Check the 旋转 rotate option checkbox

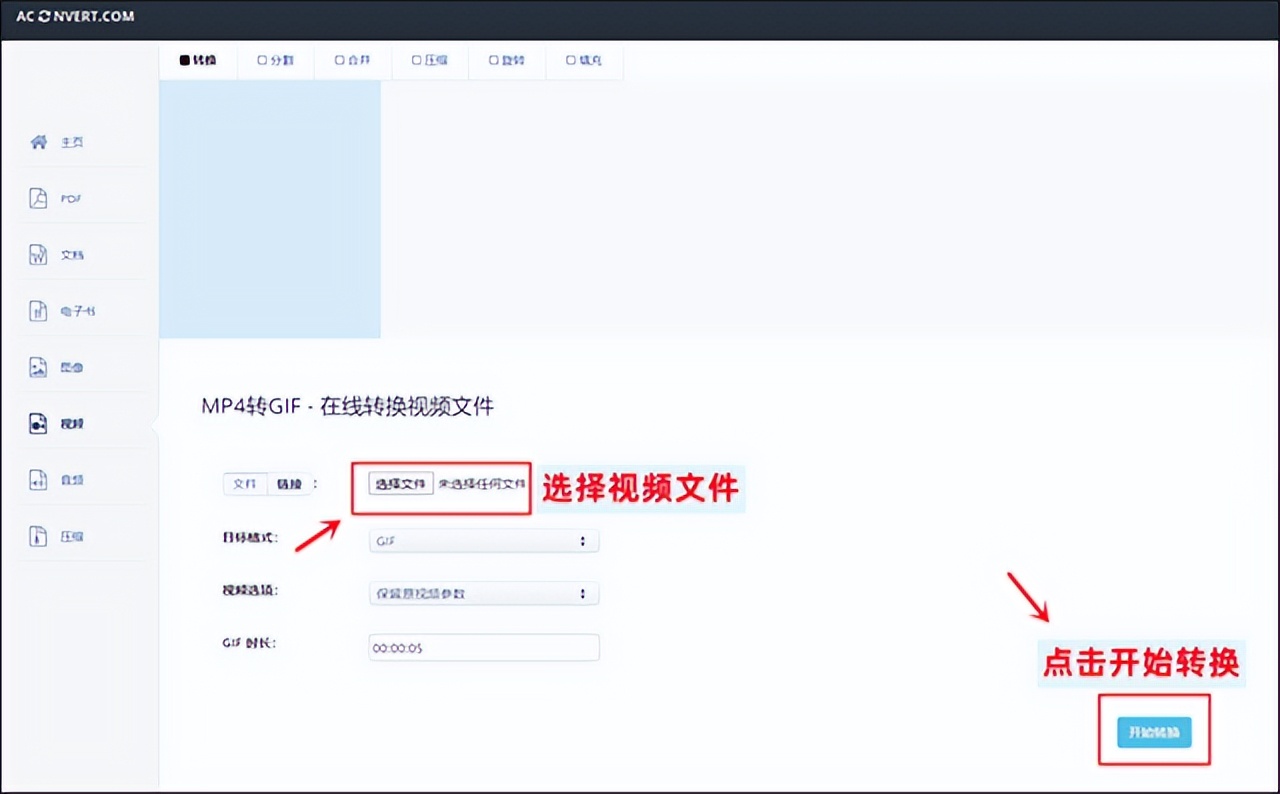492,60
